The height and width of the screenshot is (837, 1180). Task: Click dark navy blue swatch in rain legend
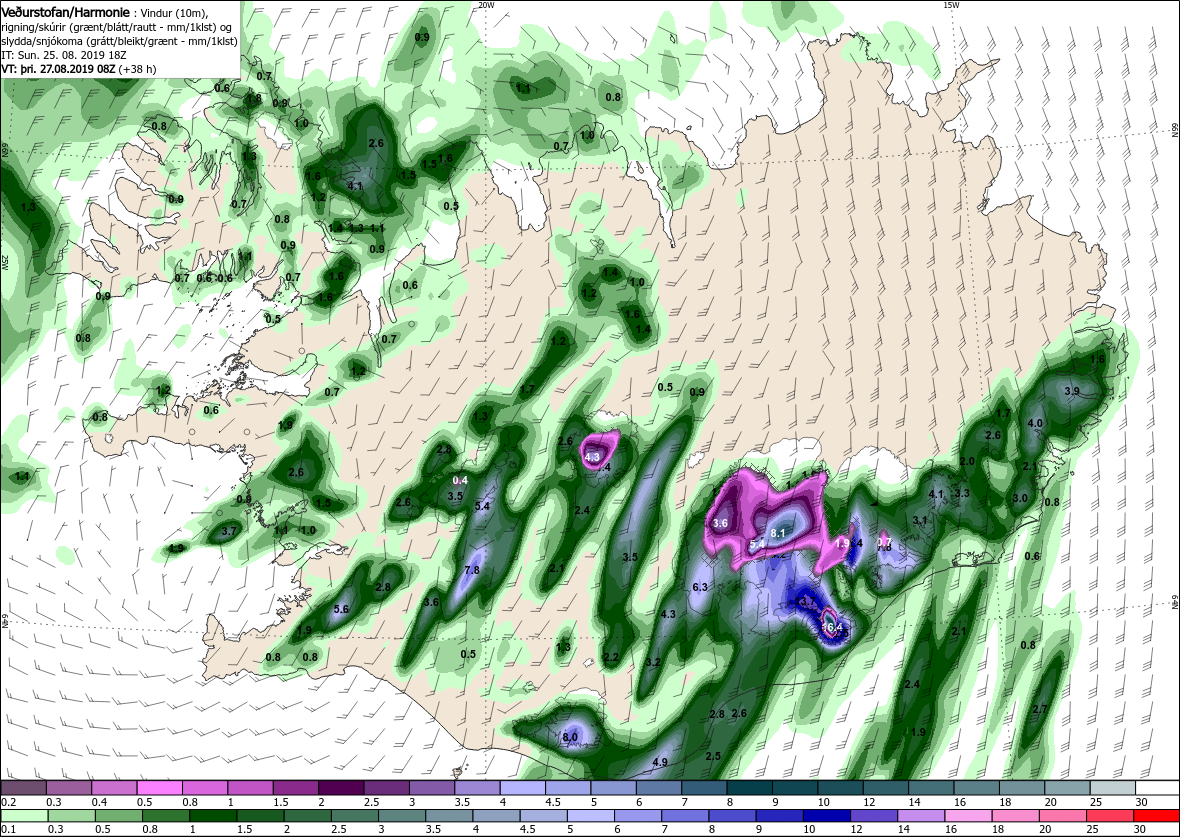point(826,816)
